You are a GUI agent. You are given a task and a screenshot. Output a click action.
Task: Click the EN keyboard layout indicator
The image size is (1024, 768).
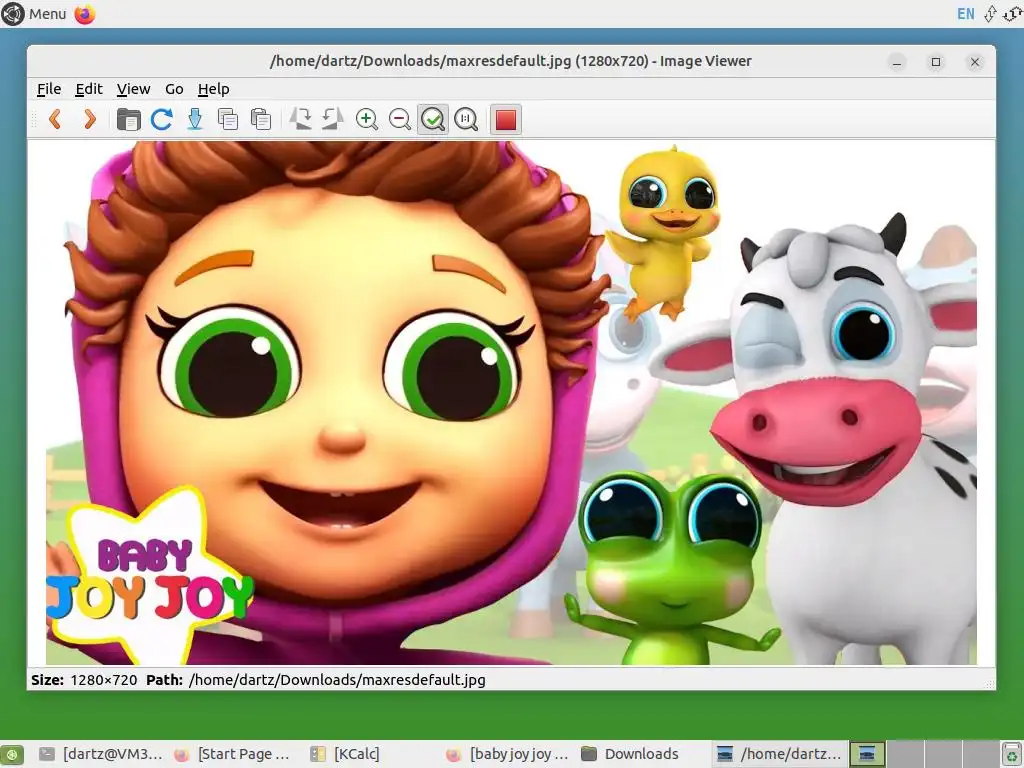(x=965, y=14)
